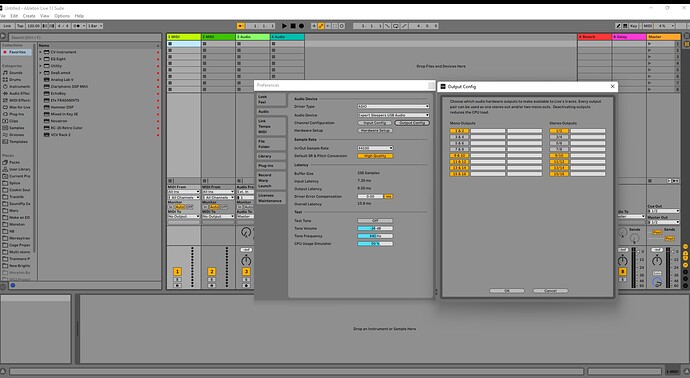This screenshot has height=378, width=690.
Task: Toggle mono output 3 & 4
Action: click(x=459, y=137)
